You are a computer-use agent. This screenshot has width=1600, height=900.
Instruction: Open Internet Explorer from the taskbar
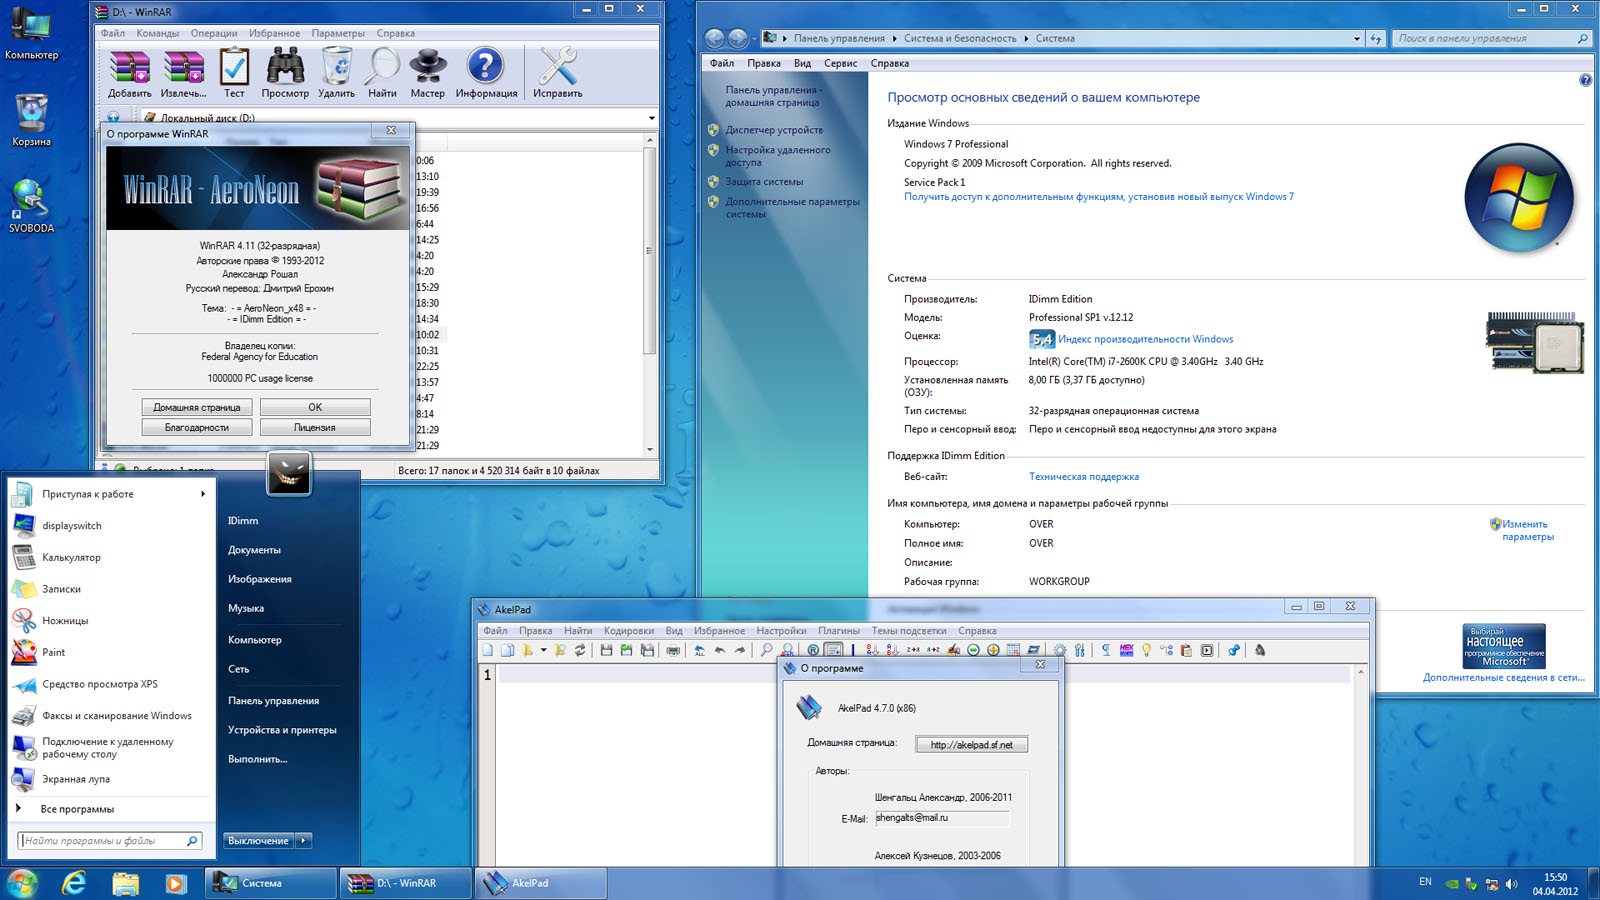(74, 883)
